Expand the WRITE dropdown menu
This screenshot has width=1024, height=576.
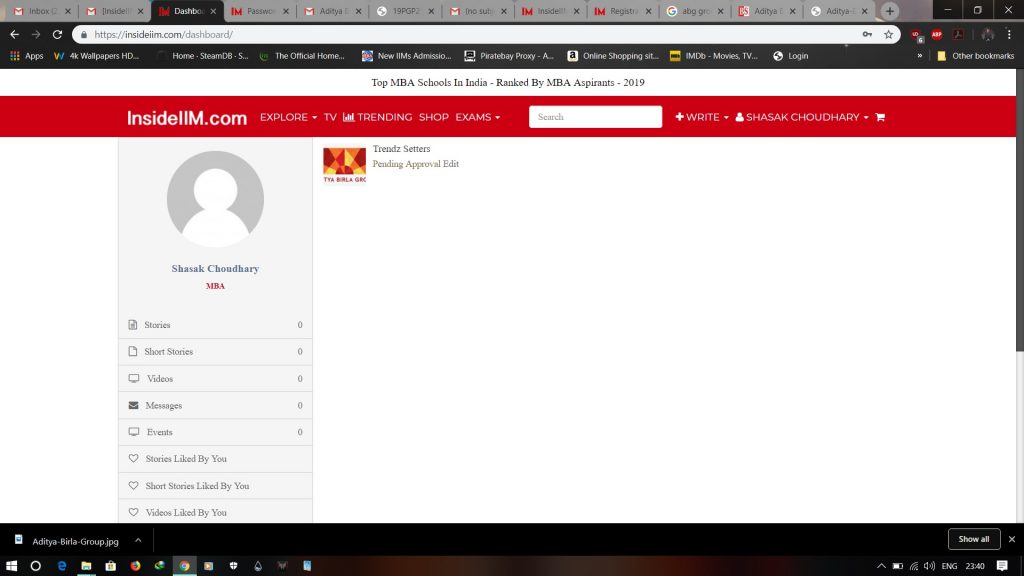tap(702, 117)
